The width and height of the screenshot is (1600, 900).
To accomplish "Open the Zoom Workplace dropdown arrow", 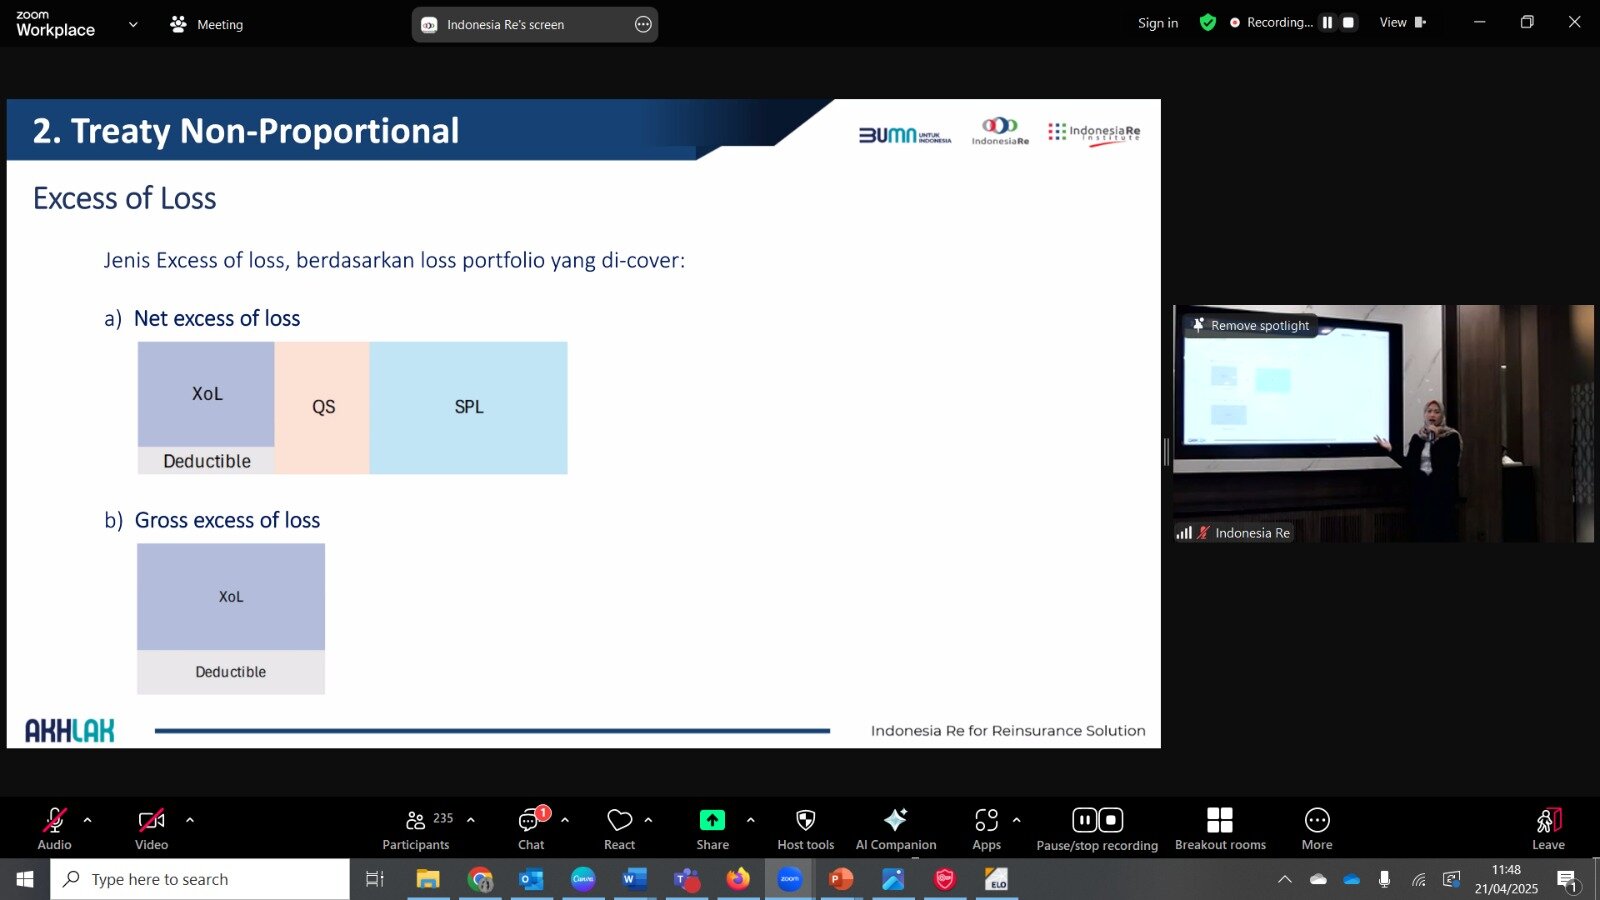I will (x=133, y=24).
